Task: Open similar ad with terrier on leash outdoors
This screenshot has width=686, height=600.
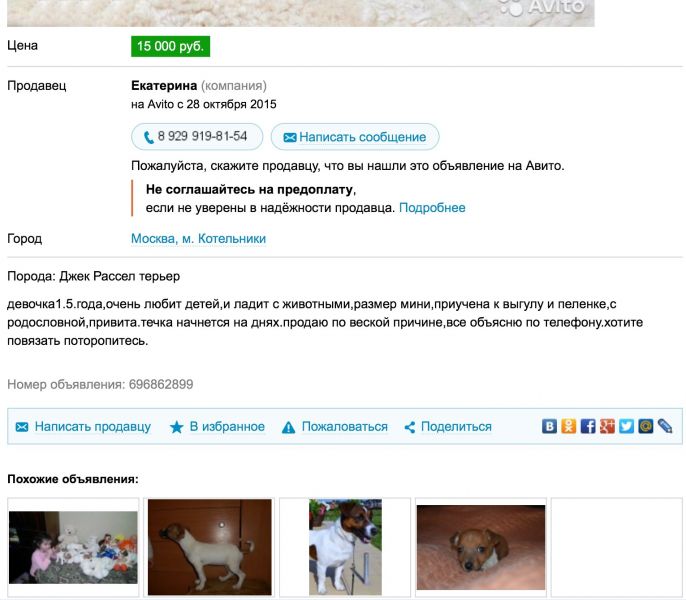Action: (x=345, y=547)
